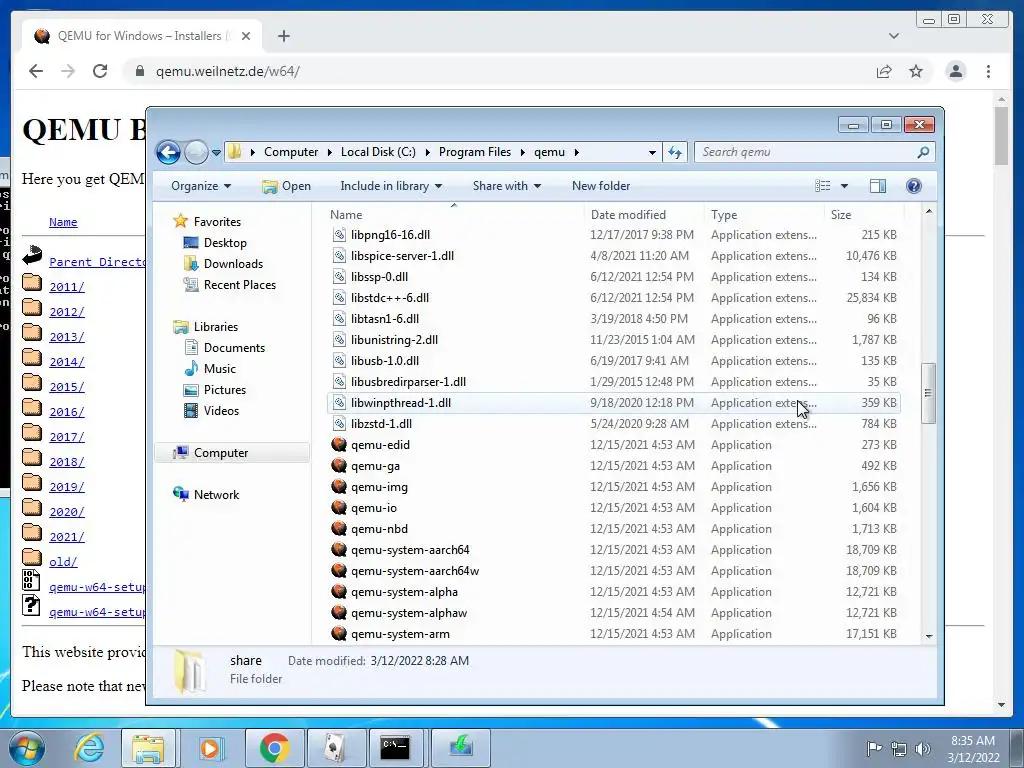Image resolution: width=1024 pixels, height=768 pixels.
Task: Select Downloads in the navigation pane
Action: click(x=233, y=263)
